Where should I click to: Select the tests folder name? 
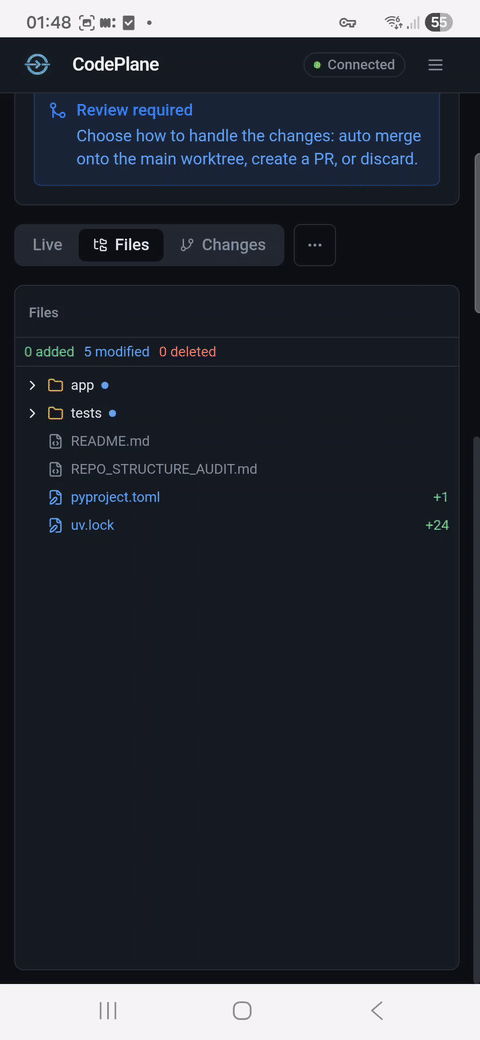[86, 413]
